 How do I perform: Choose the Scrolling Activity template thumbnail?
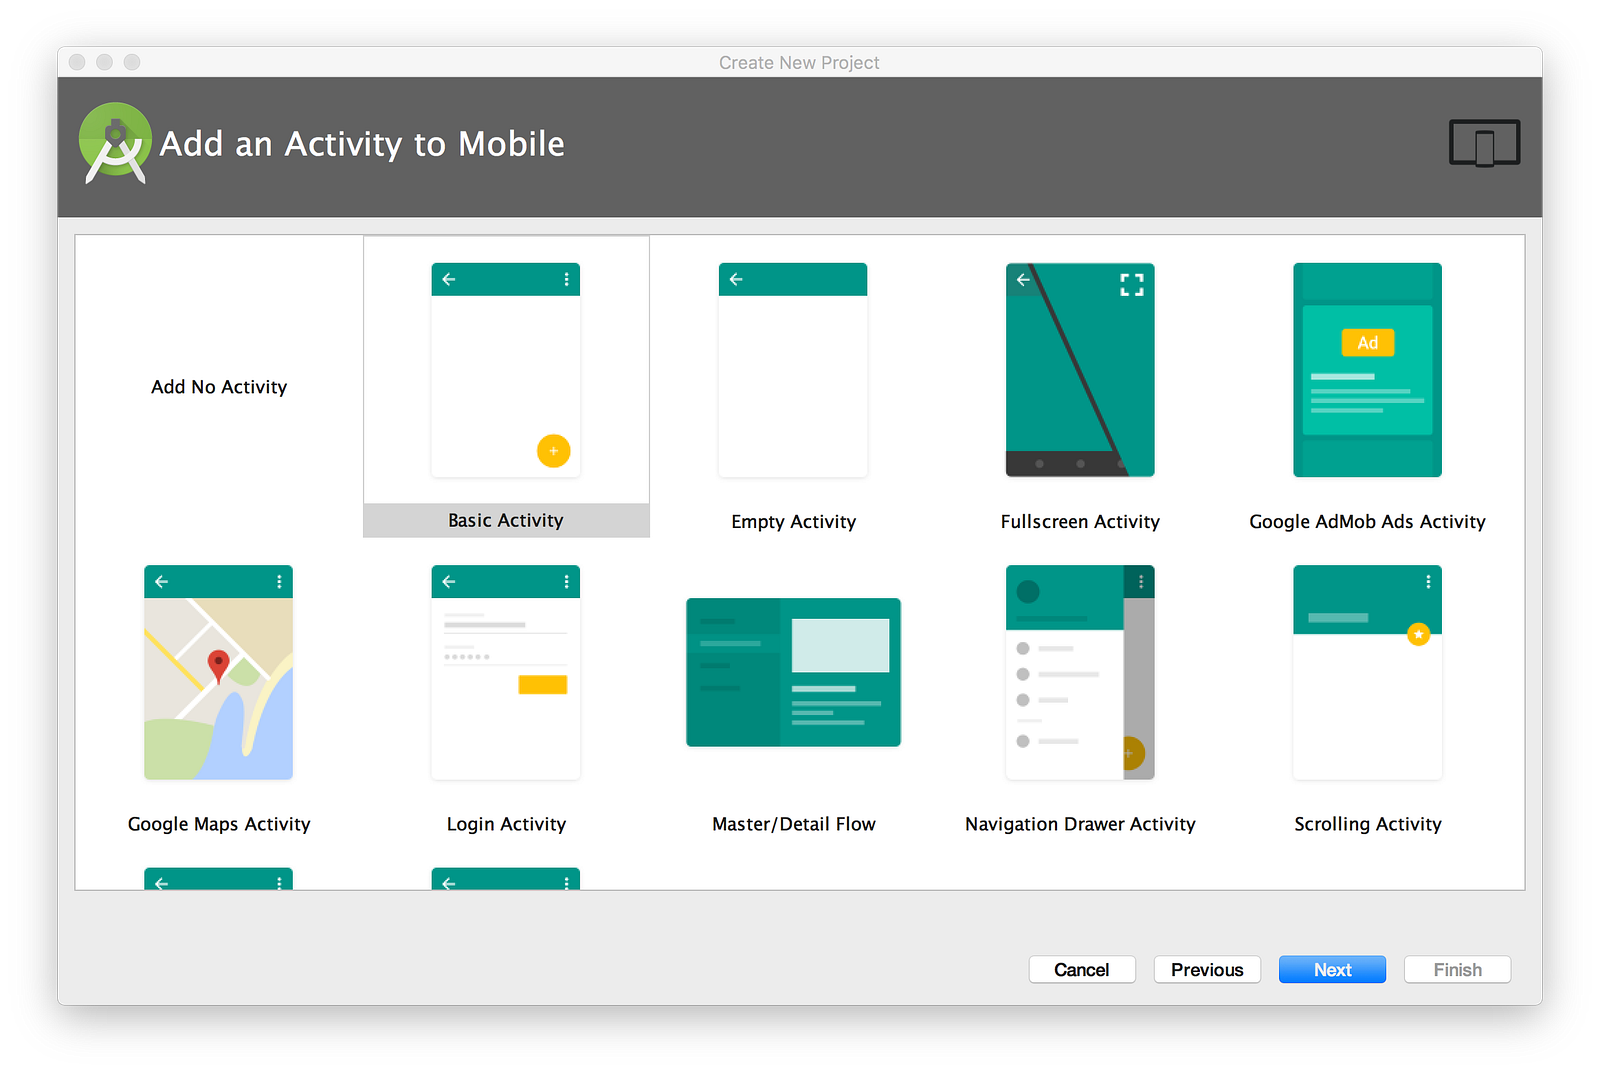(1367, 672)
